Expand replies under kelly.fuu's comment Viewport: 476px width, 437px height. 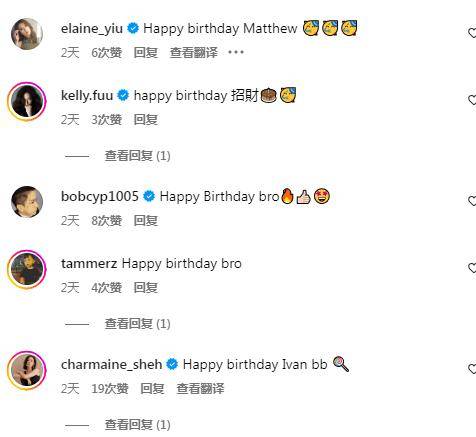pyautogui.click(x=137, y=156)
